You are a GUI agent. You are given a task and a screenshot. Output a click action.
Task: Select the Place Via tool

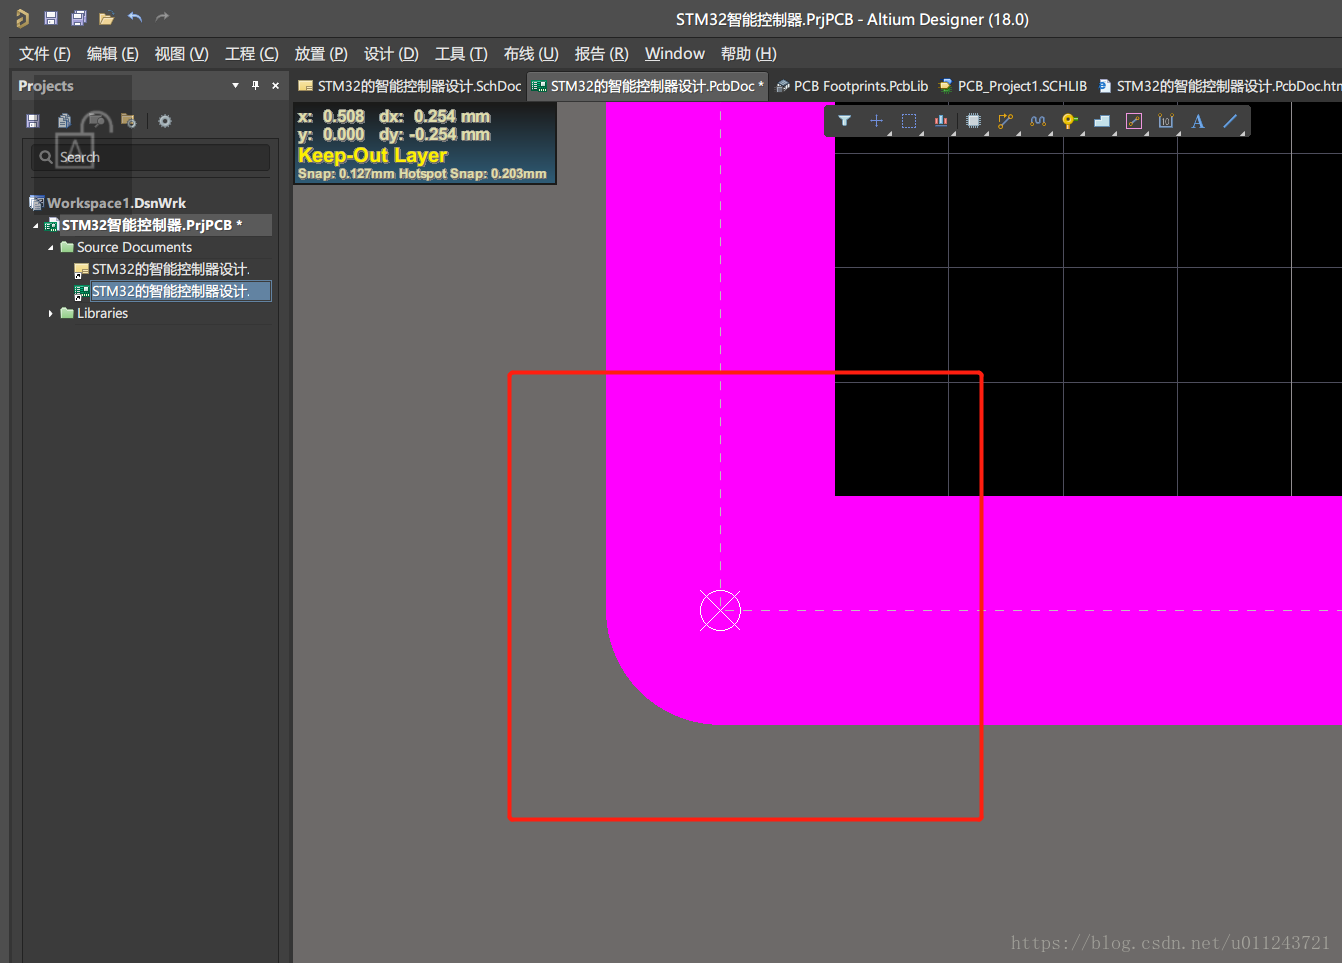click(x=1069, y=121)
